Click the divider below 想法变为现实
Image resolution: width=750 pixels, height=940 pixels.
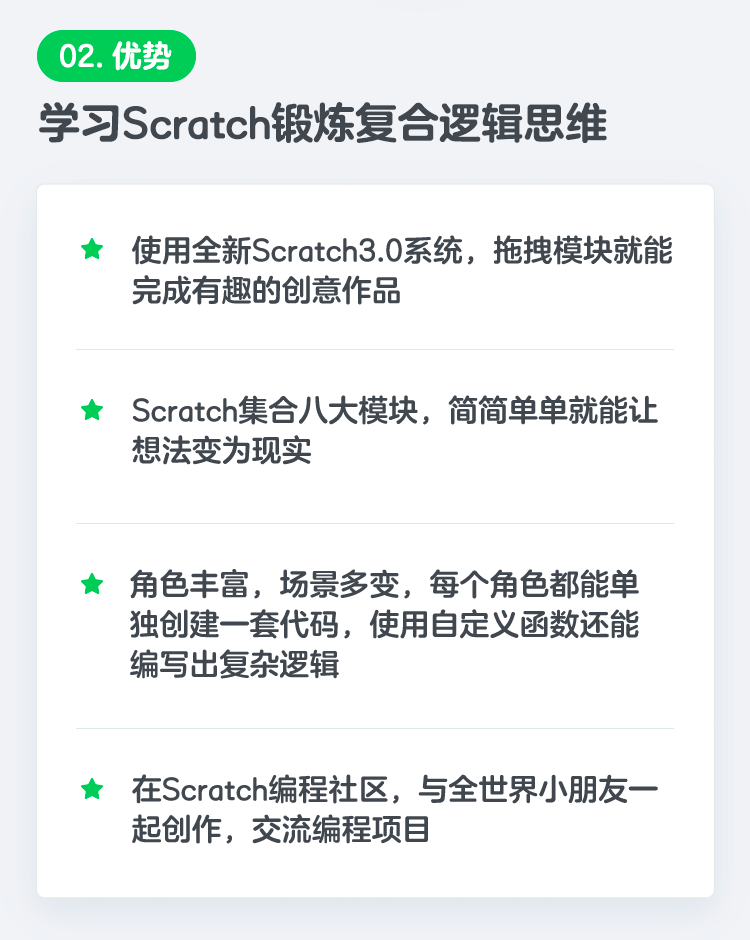click(375, 523)
